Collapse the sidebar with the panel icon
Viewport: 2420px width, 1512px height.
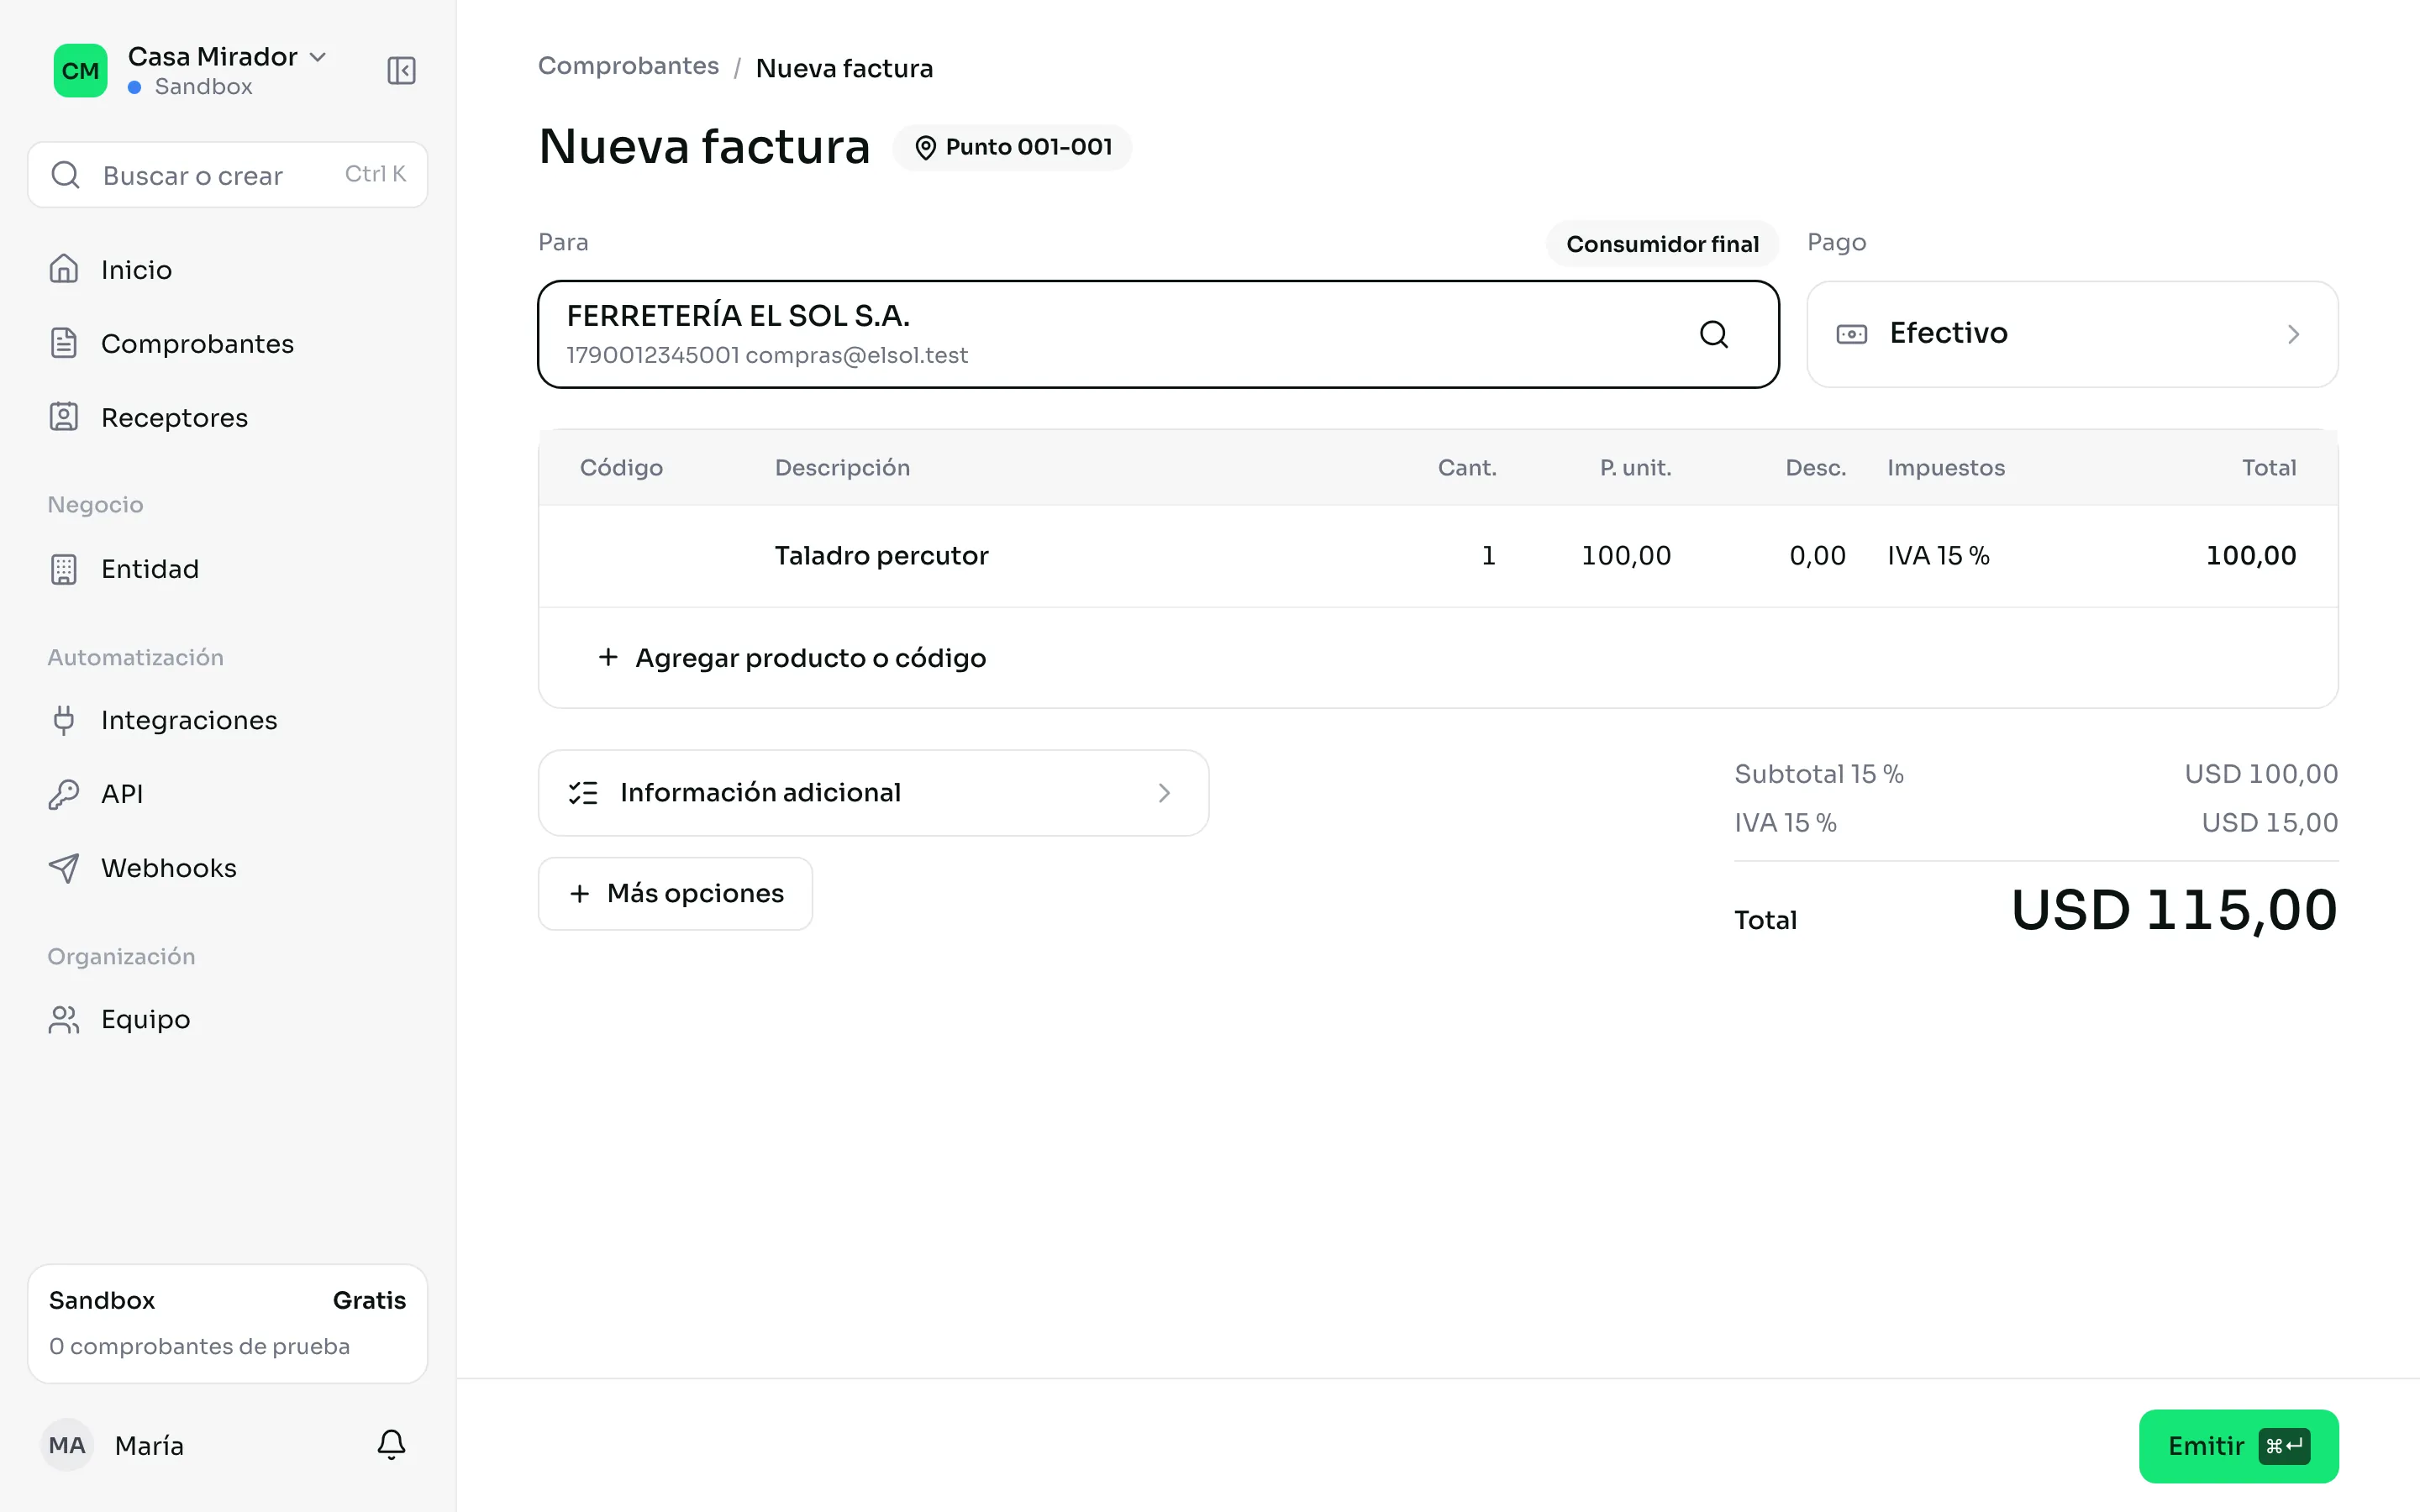tap(401, 71)
